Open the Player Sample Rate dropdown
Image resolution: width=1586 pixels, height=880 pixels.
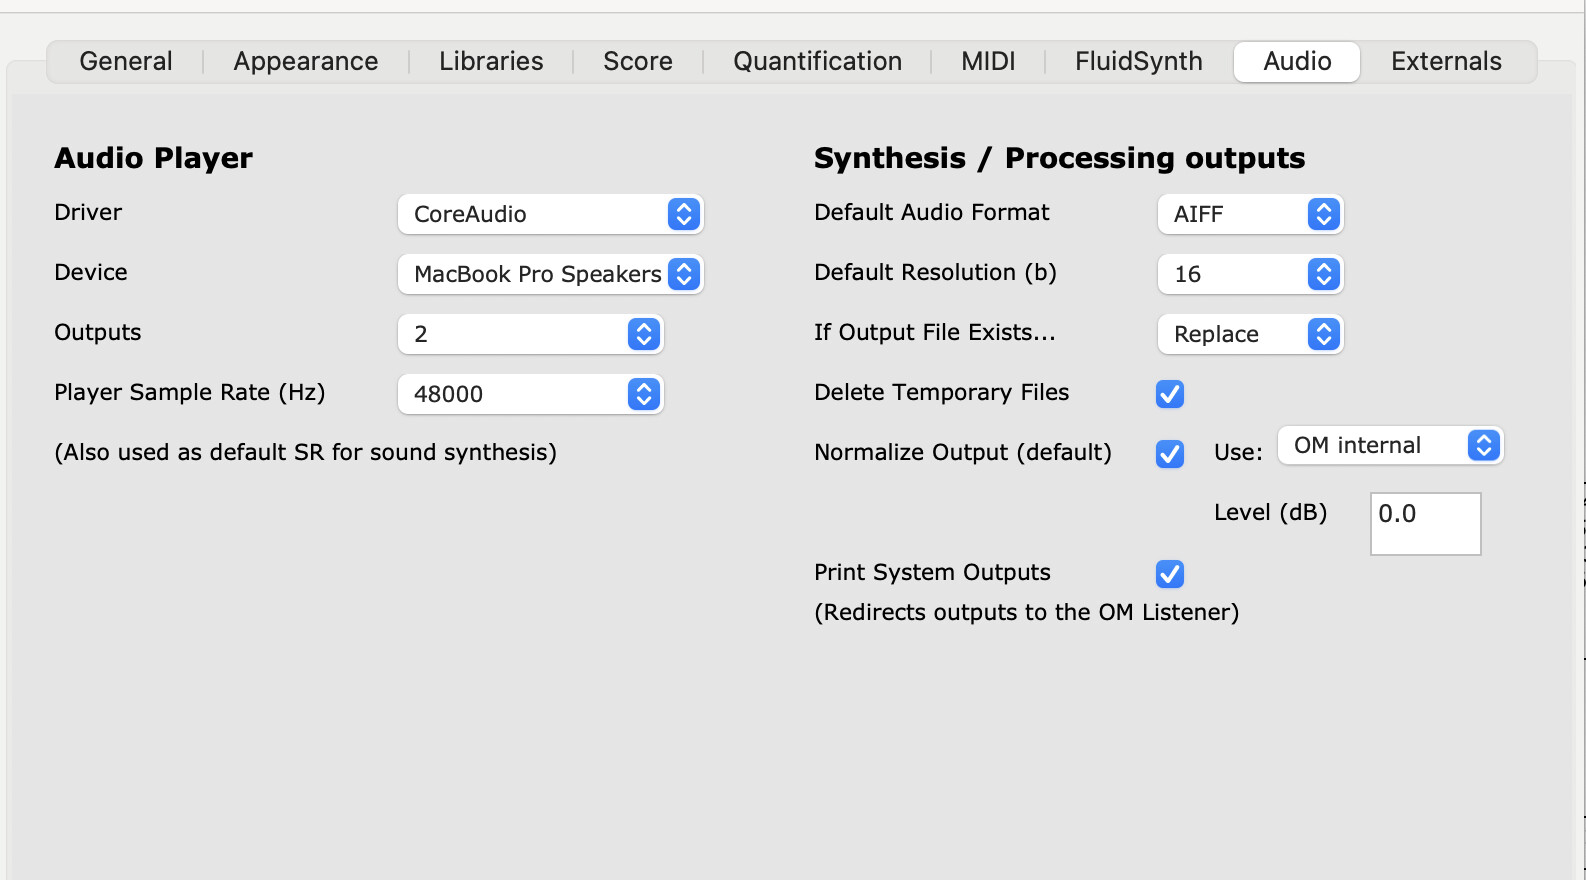pyautogui.click(x=530, y=394)
